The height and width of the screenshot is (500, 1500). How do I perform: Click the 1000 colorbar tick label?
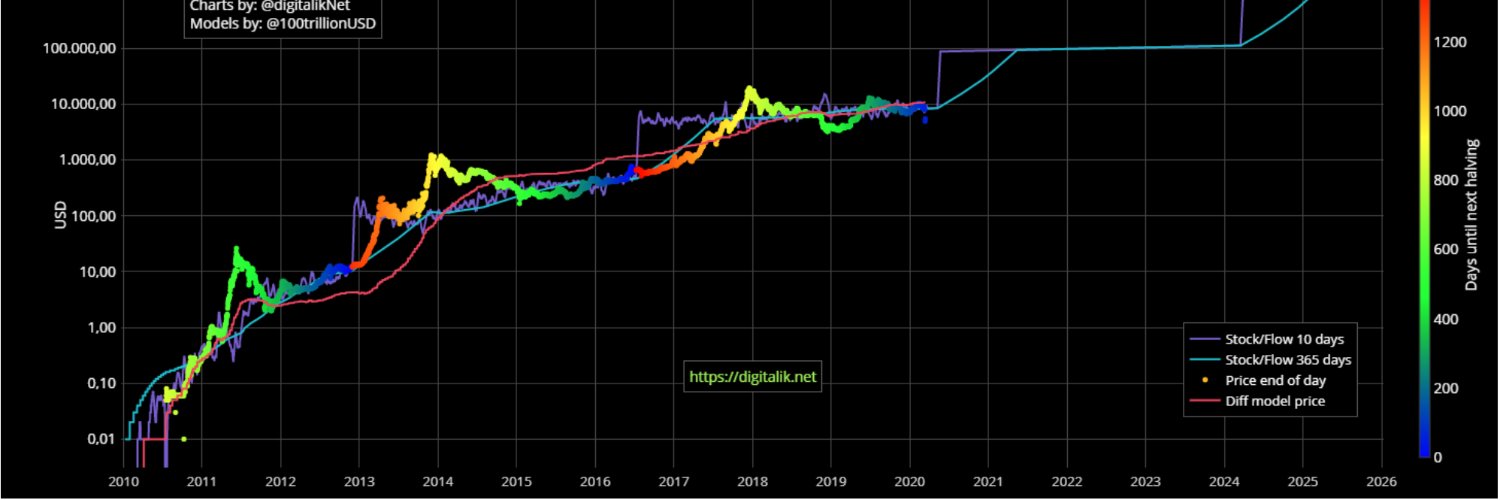(1451, 111)
